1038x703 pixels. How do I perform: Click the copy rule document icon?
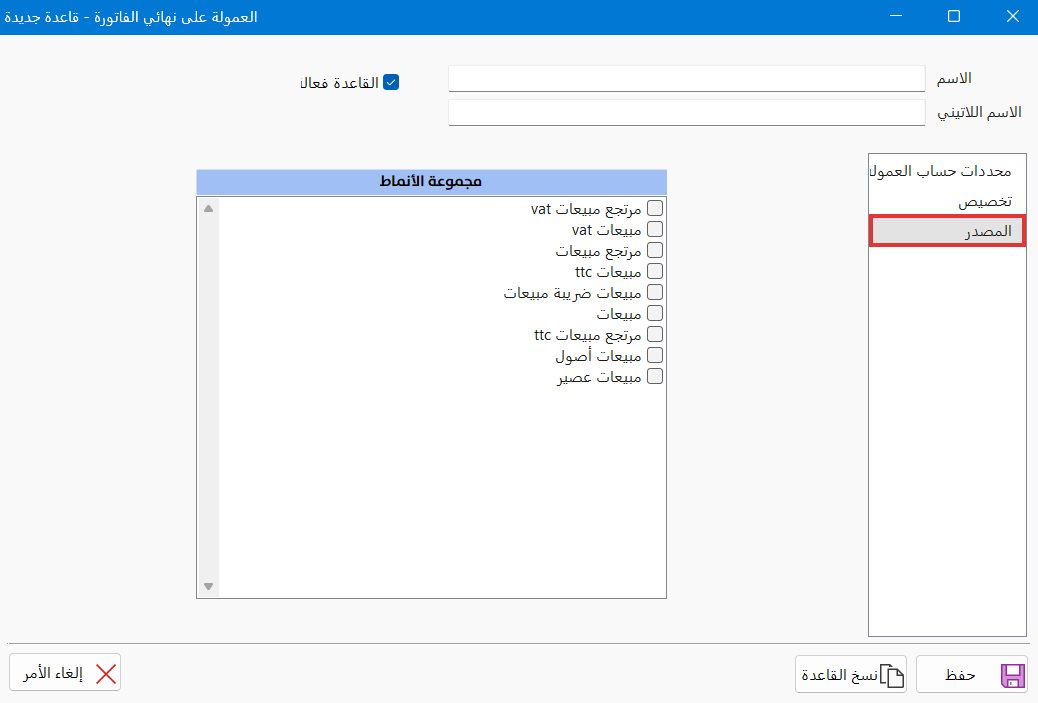(x=892, y=675)
